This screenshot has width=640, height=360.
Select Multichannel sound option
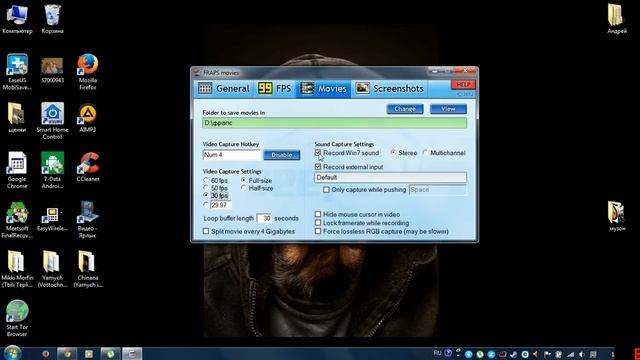click(425, 153)
